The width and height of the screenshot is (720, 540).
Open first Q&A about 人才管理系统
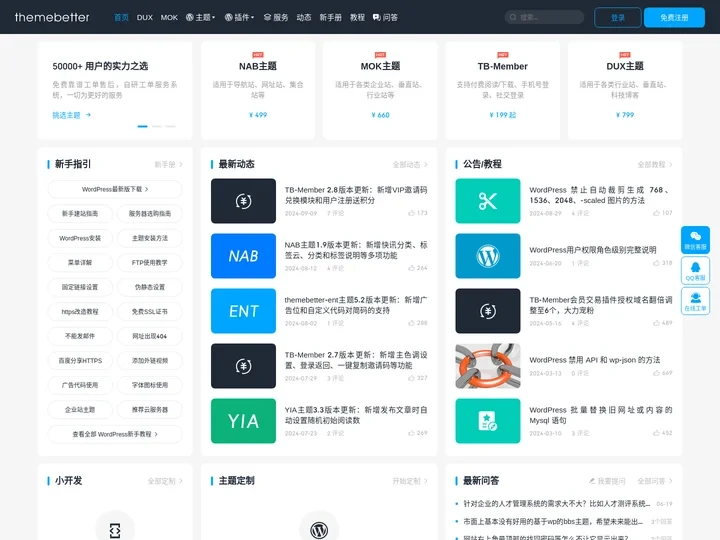click(557, 504)
